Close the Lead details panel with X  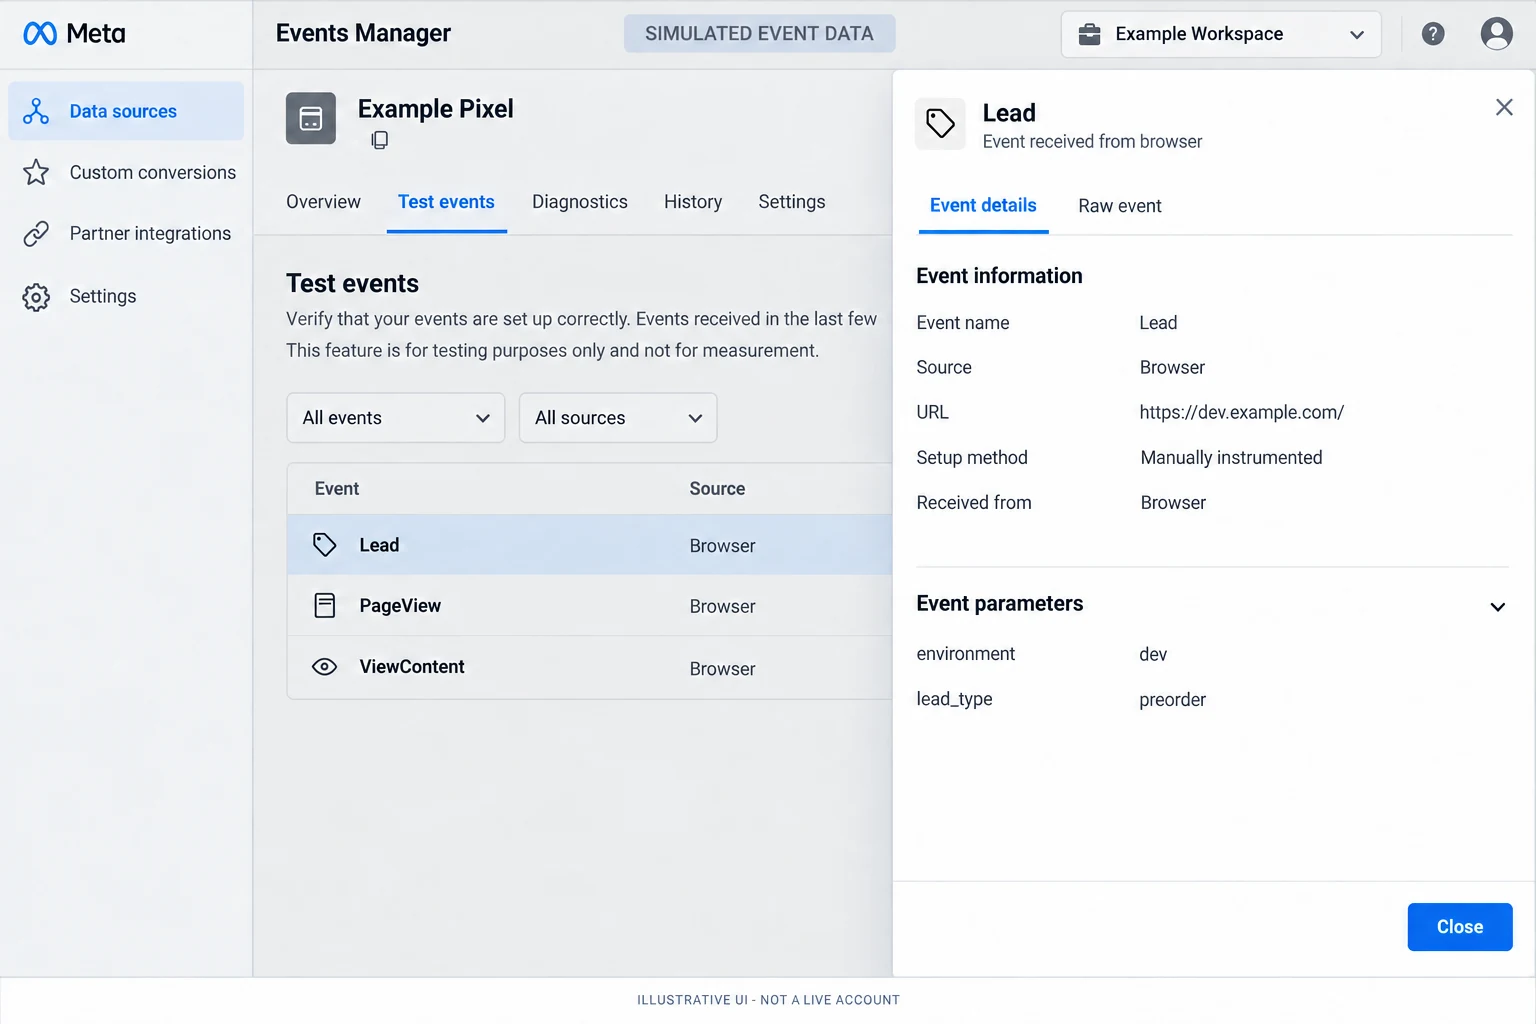1504,107
